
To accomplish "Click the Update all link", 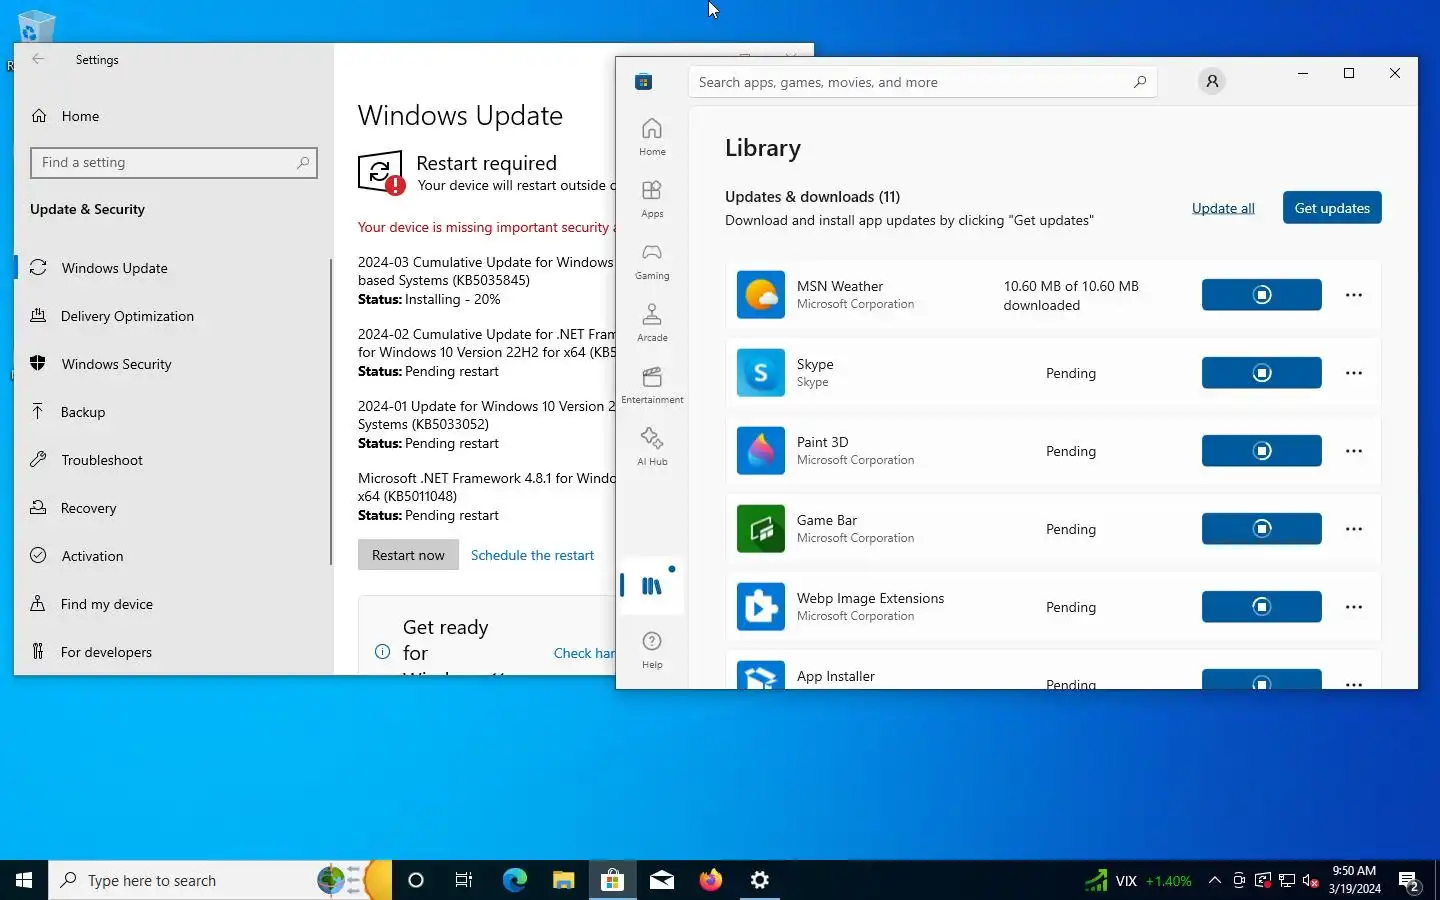I will (1223, 208).
